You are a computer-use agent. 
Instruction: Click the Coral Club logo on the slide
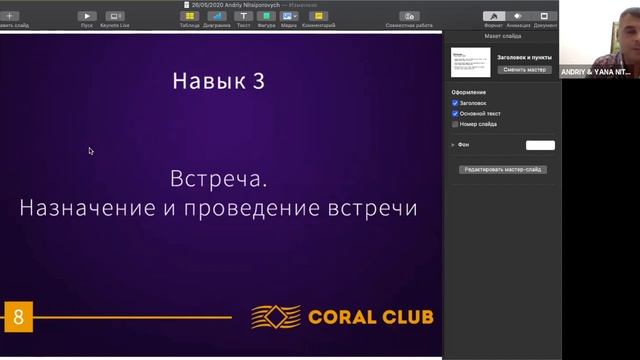tap(342, 317)
